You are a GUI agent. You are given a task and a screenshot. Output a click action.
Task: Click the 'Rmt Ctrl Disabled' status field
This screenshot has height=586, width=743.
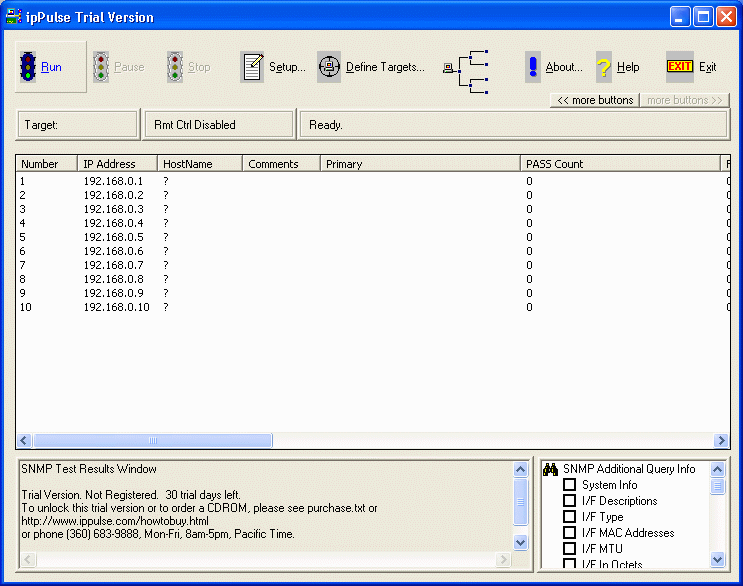(218, 125)
